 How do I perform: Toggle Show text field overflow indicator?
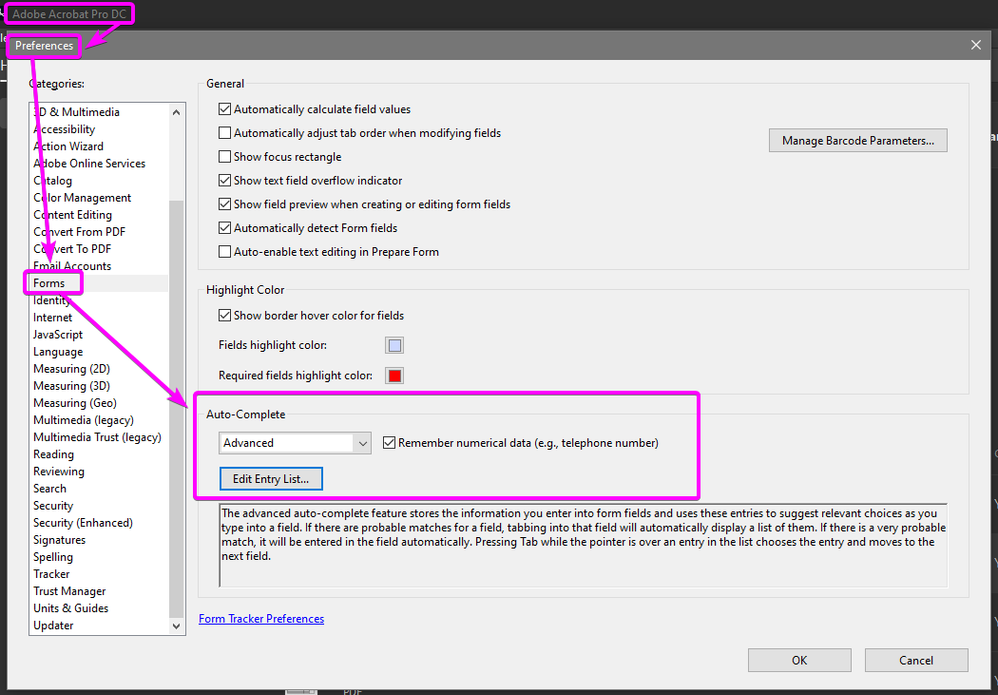click(225, 181)
